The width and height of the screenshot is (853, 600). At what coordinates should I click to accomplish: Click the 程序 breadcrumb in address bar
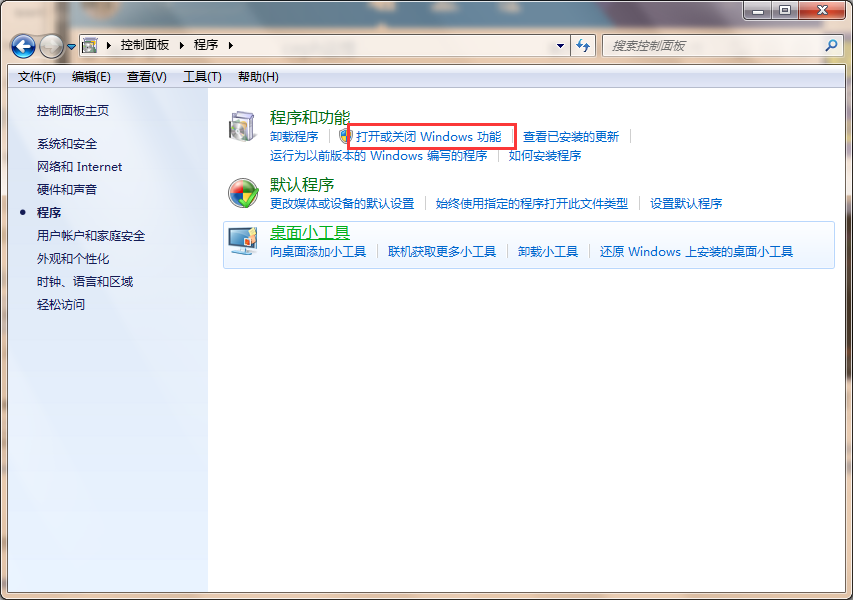(206, 45)
